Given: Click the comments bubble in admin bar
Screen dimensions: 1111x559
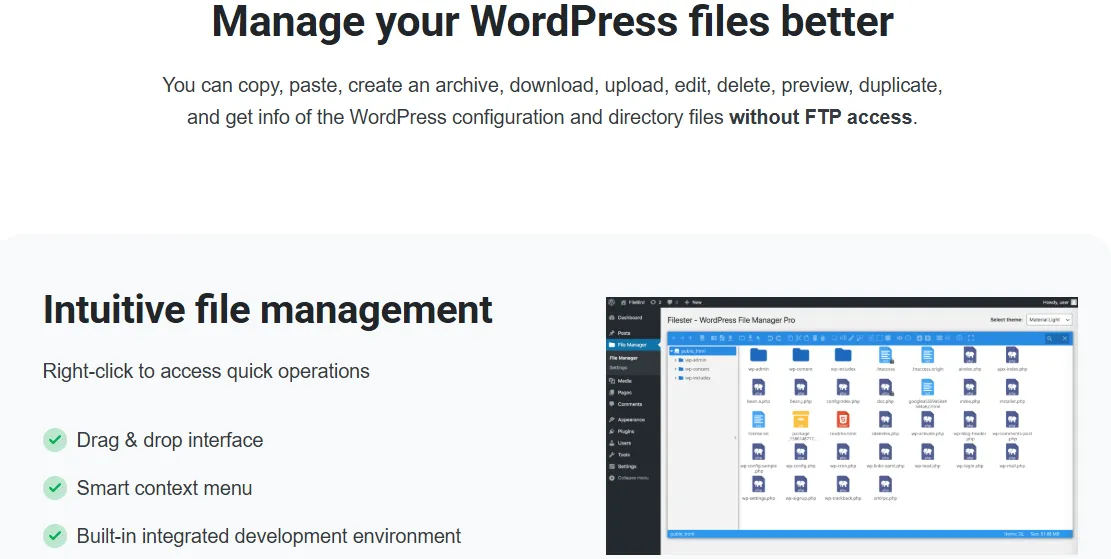Looking at the screenshot, I should [670, 303].
